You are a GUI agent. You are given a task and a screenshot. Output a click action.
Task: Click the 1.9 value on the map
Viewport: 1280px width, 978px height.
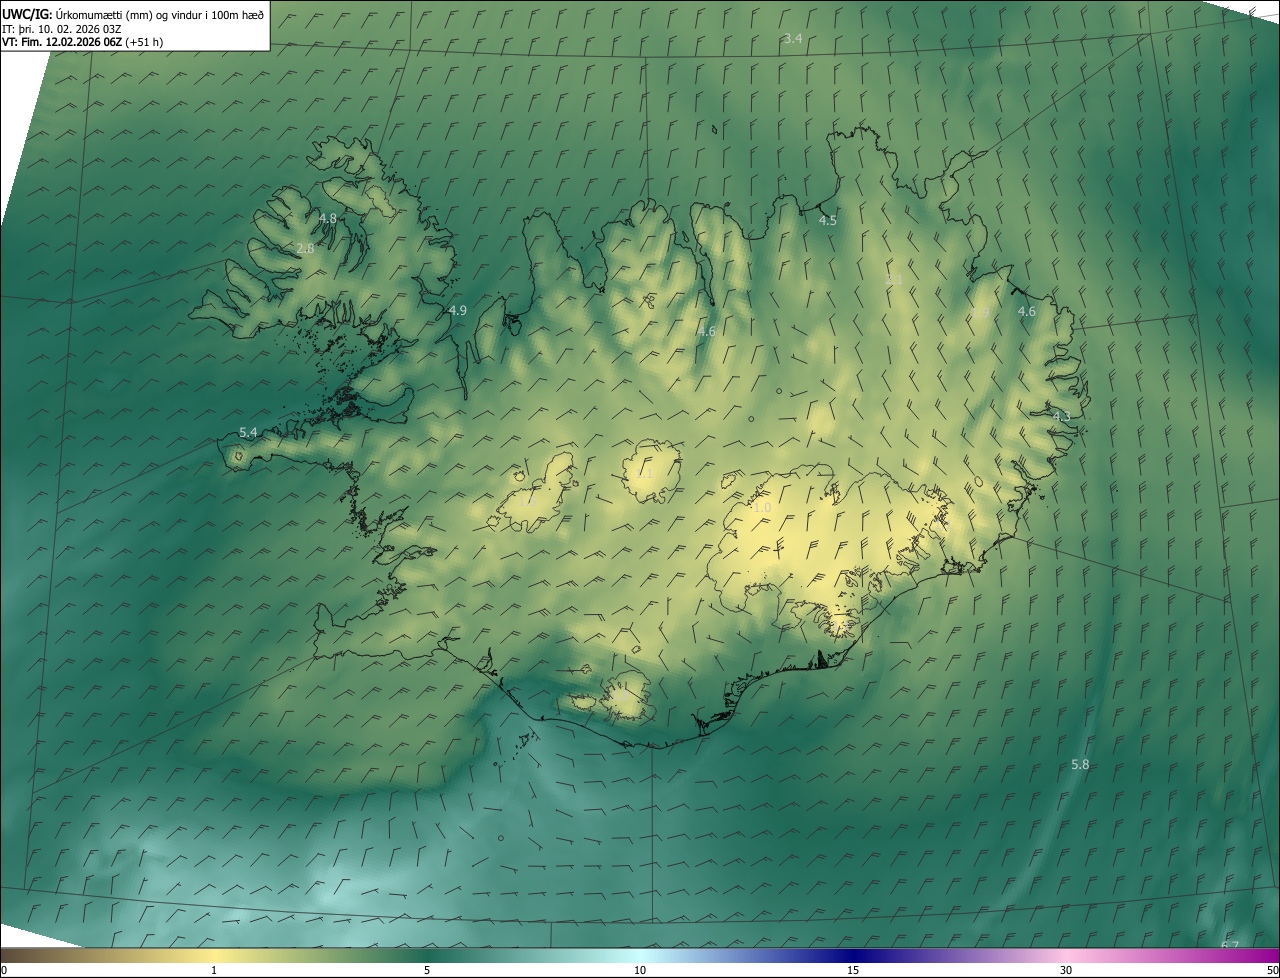pos(981,313)
